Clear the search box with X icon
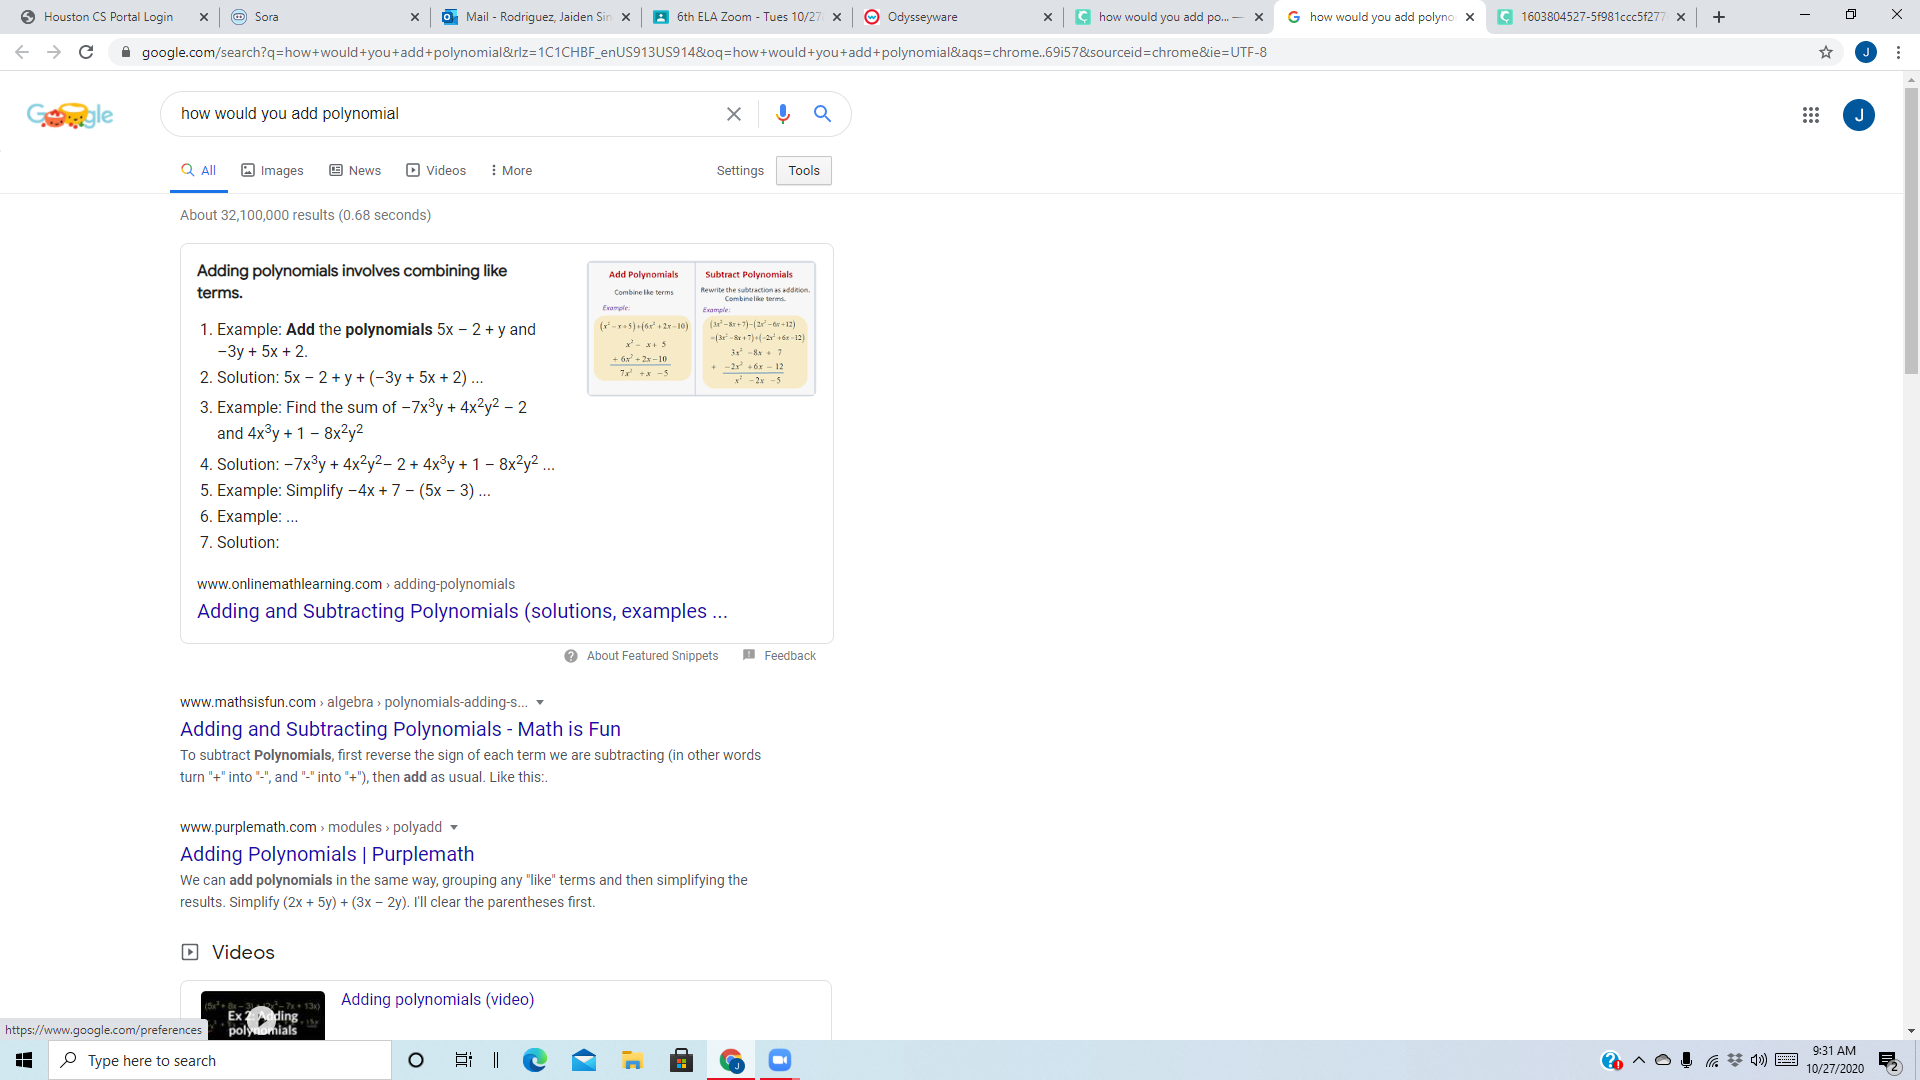The width and height of the screenshot is (1920, 1080). [734, 114]
